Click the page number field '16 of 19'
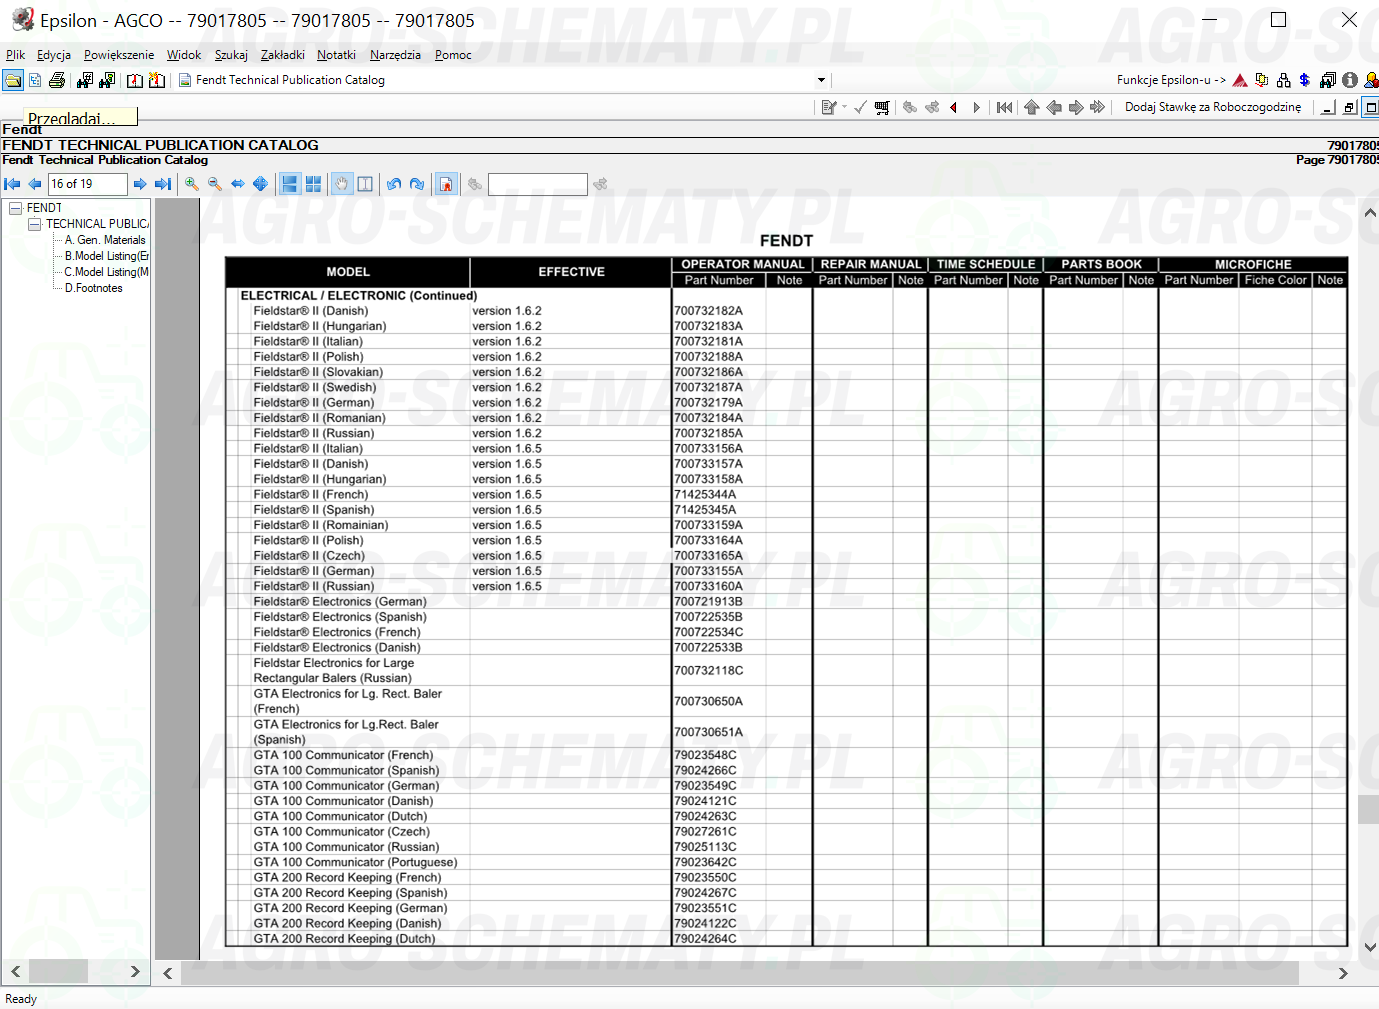This screenshot has height=1009, width=1379. pyautogui.click(x=88, y=184)
